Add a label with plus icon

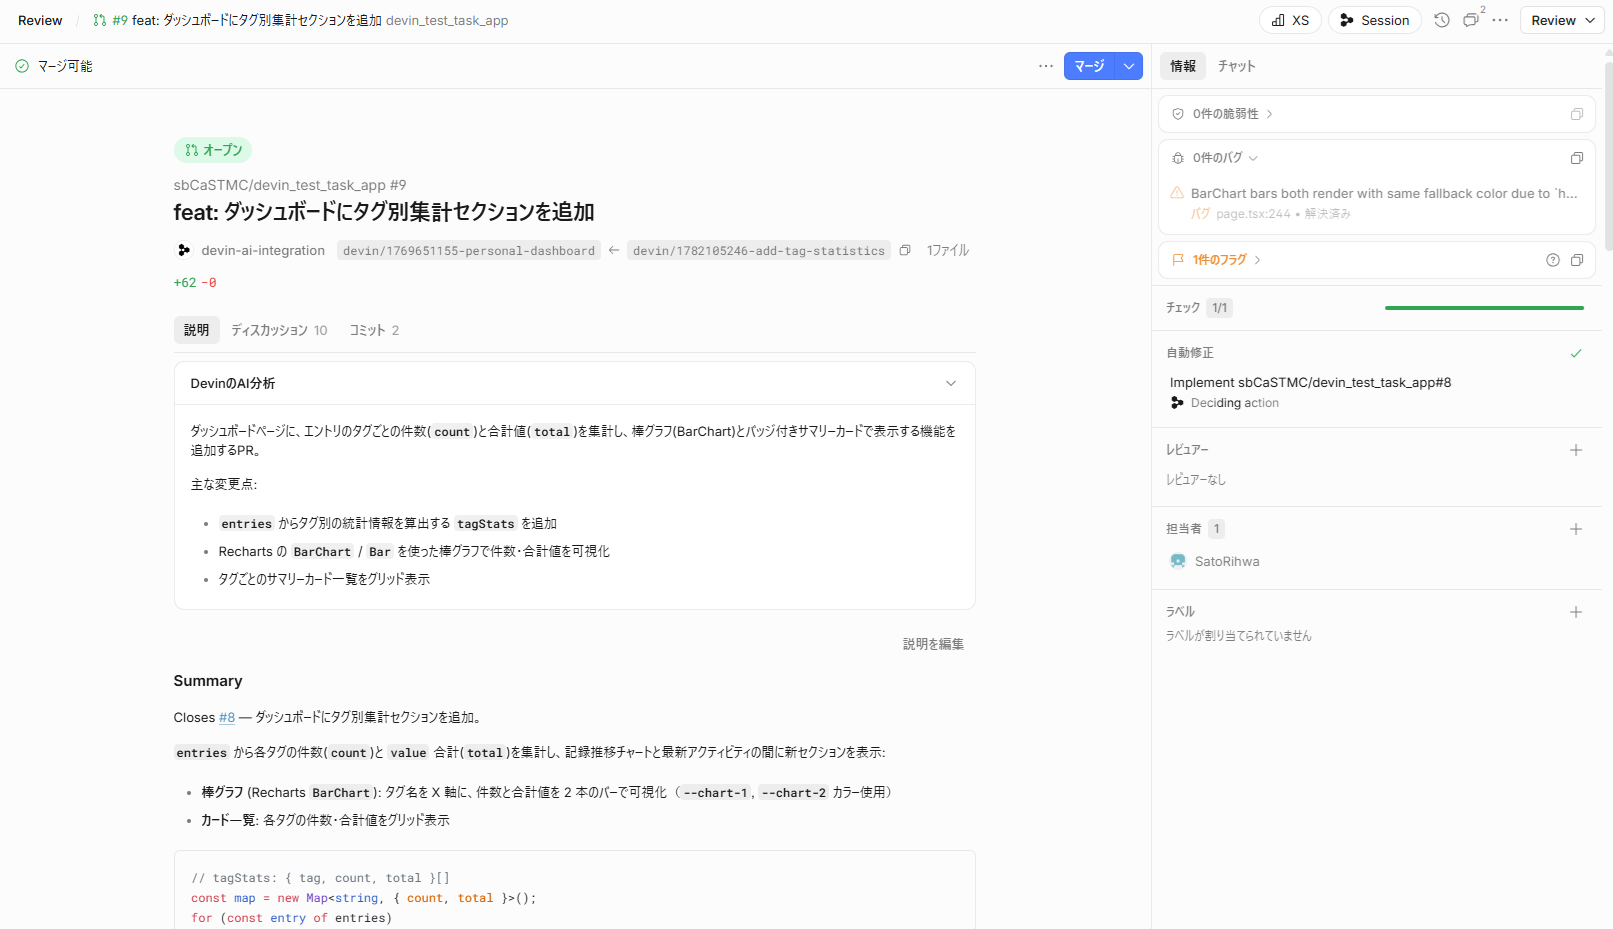(x=1576, y=612)
